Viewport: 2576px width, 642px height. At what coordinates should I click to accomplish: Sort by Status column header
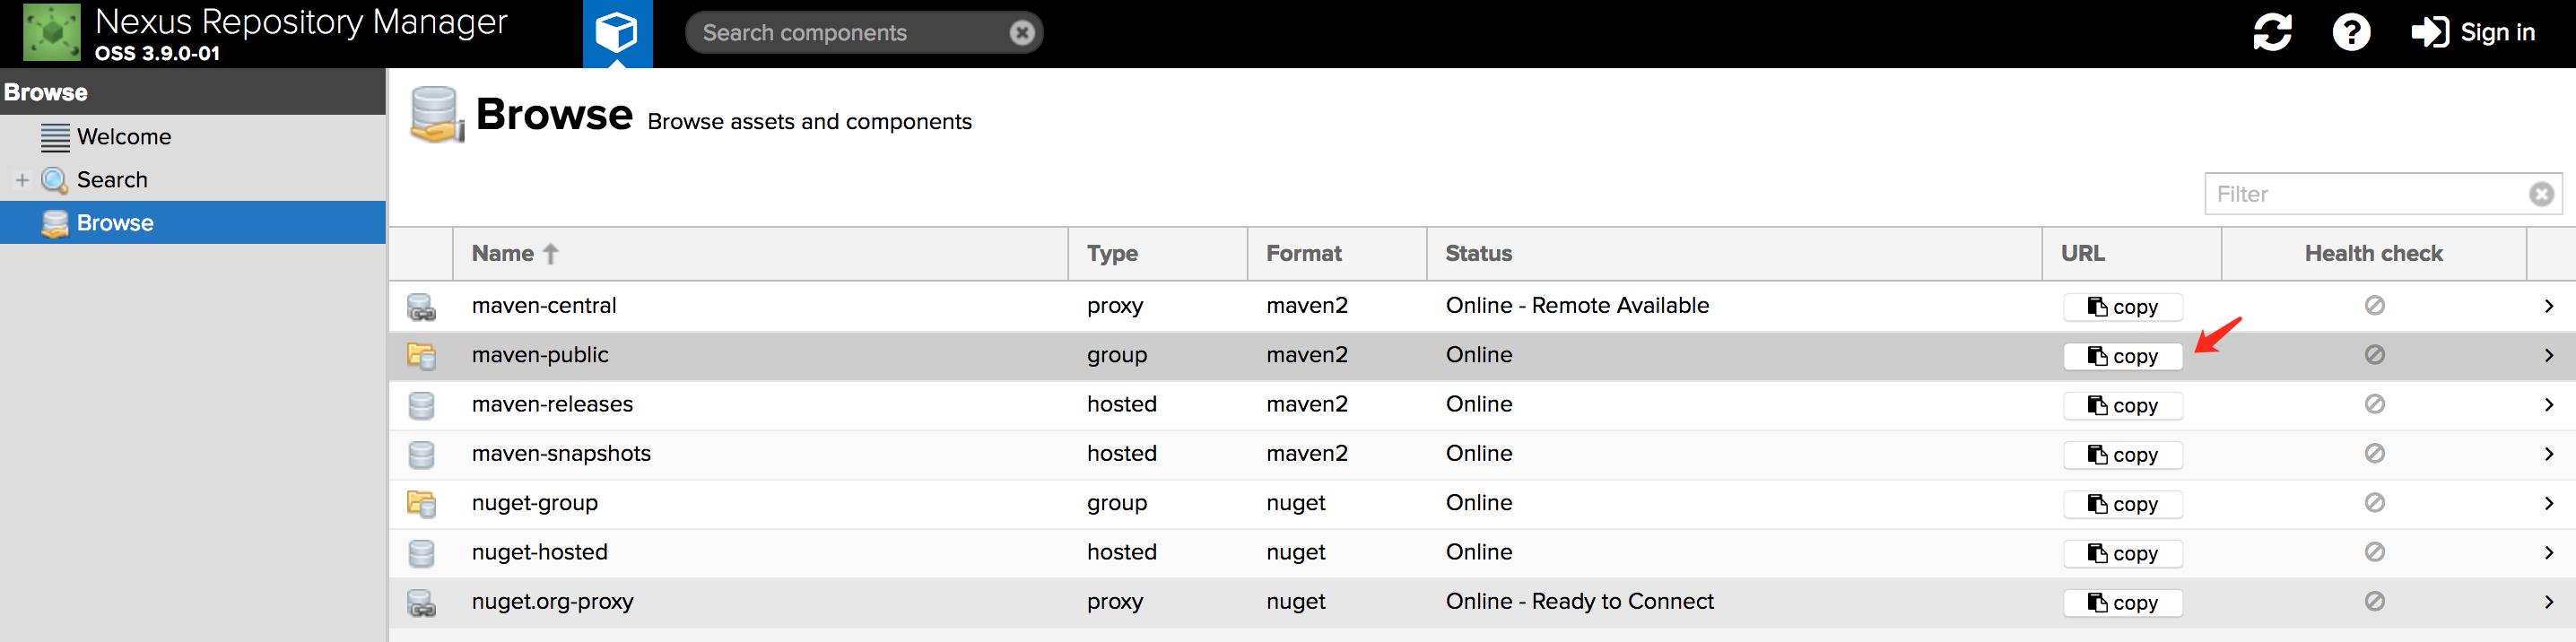[x=1734, y=254]
